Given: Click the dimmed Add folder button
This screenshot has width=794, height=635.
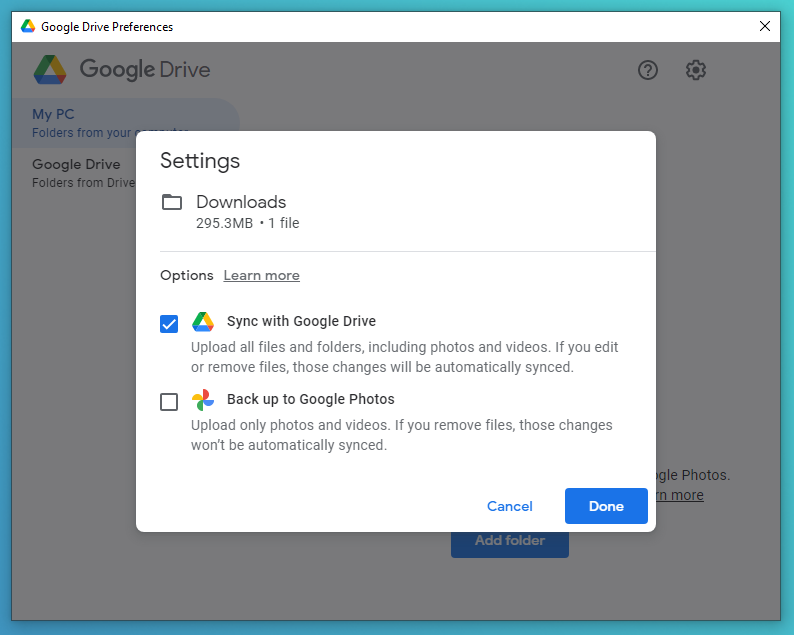Looking at the screenshot, I should coord(510,541).
